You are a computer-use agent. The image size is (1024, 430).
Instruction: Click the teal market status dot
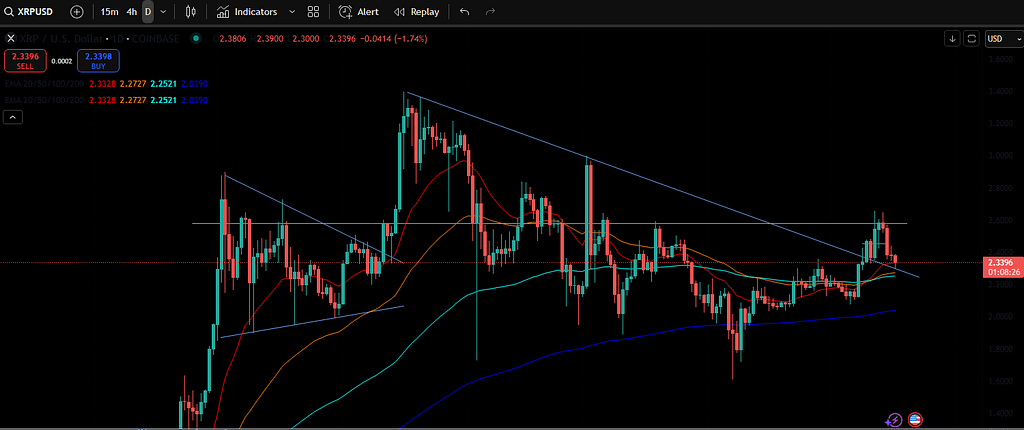tap(194, 39)
